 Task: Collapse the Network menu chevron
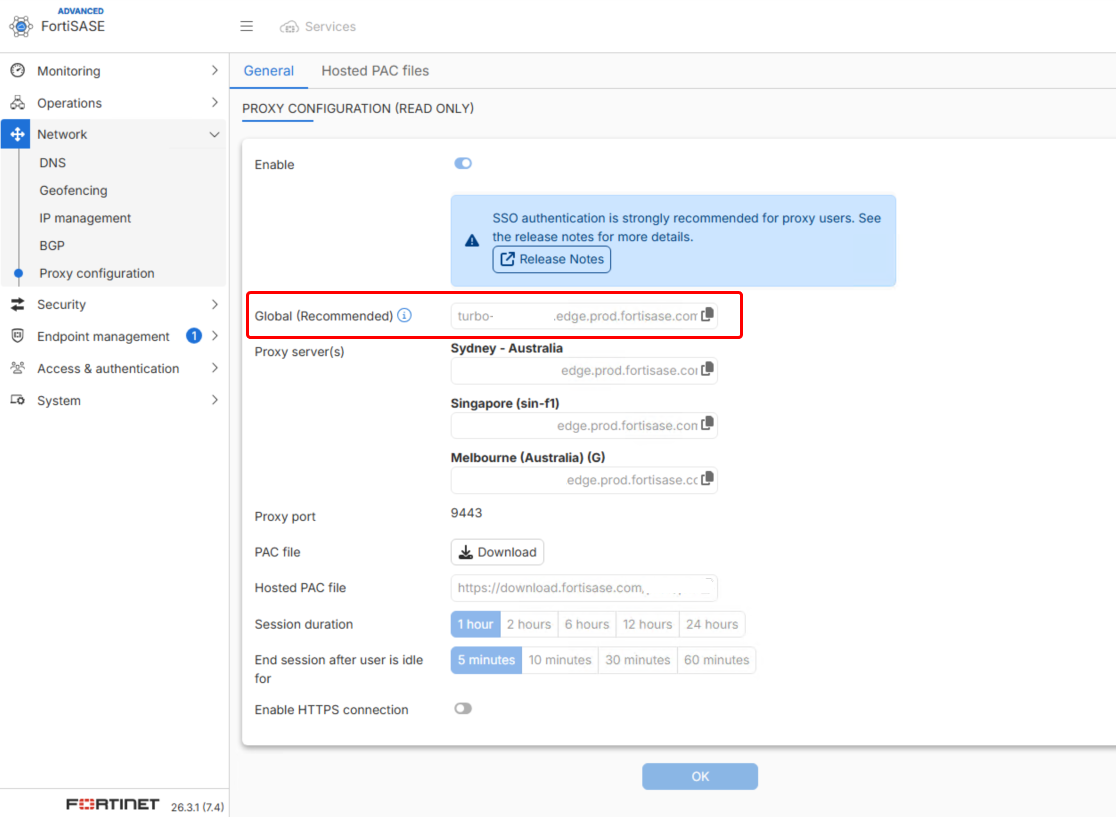pos(214,135)
